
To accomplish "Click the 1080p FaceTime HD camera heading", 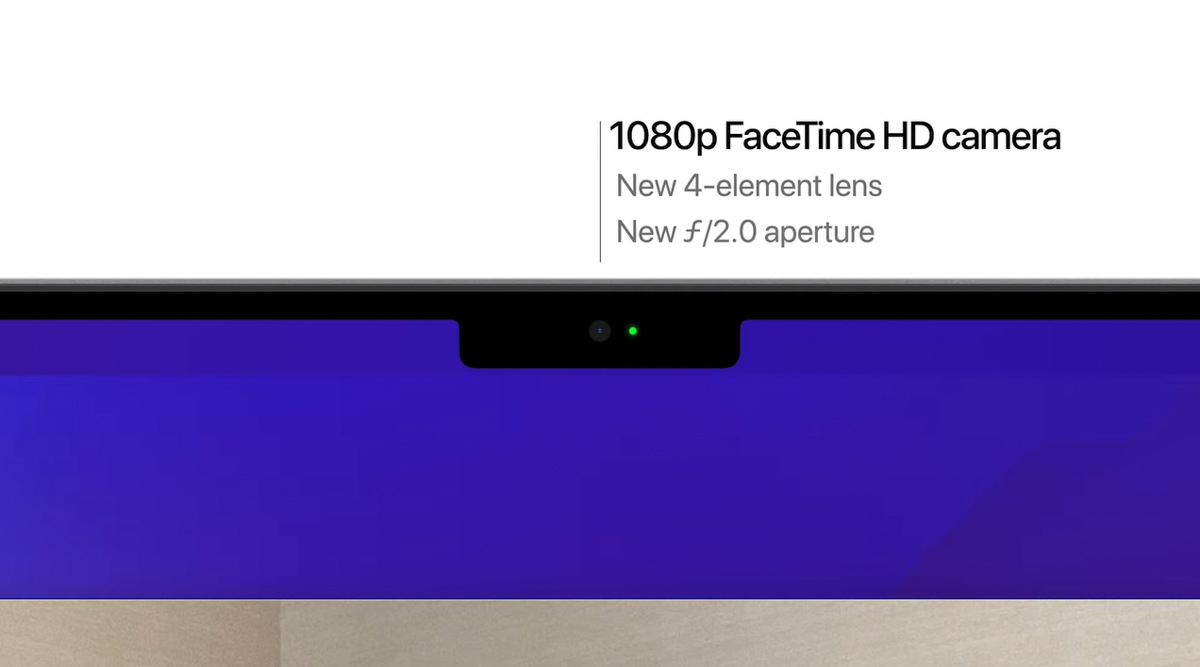I will (x=834, y=137).
